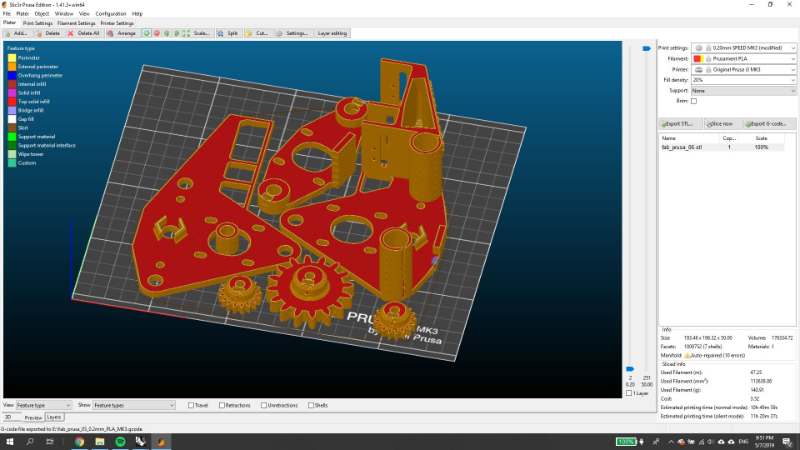Open the Fill density dropdown

point(743,80)
